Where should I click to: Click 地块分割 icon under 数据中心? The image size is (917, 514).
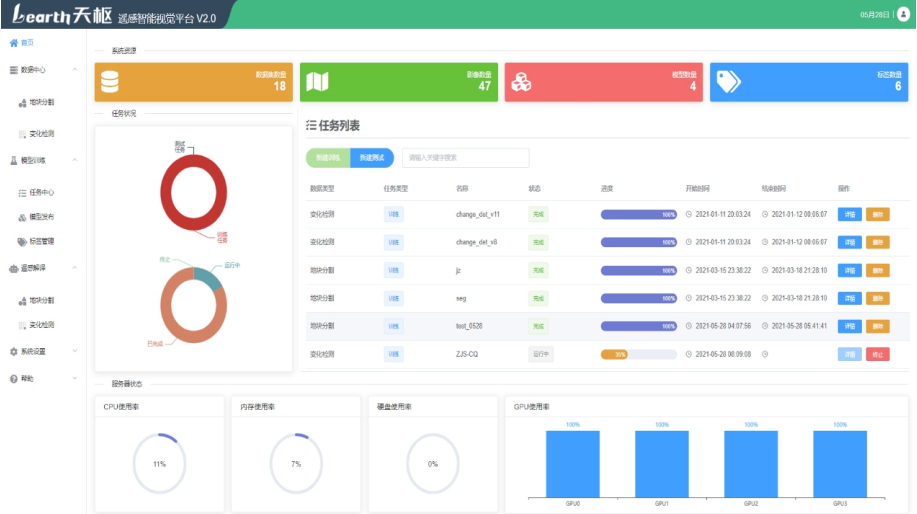tap(22, 102)
